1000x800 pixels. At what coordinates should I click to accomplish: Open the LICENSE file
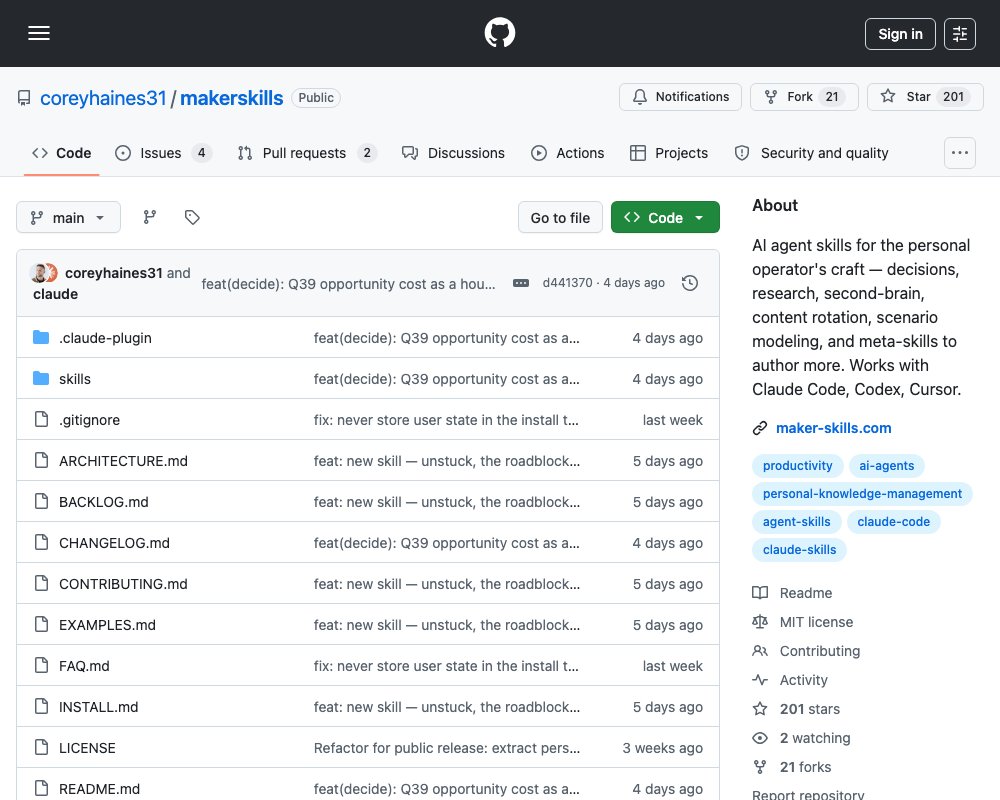(87, 748)
